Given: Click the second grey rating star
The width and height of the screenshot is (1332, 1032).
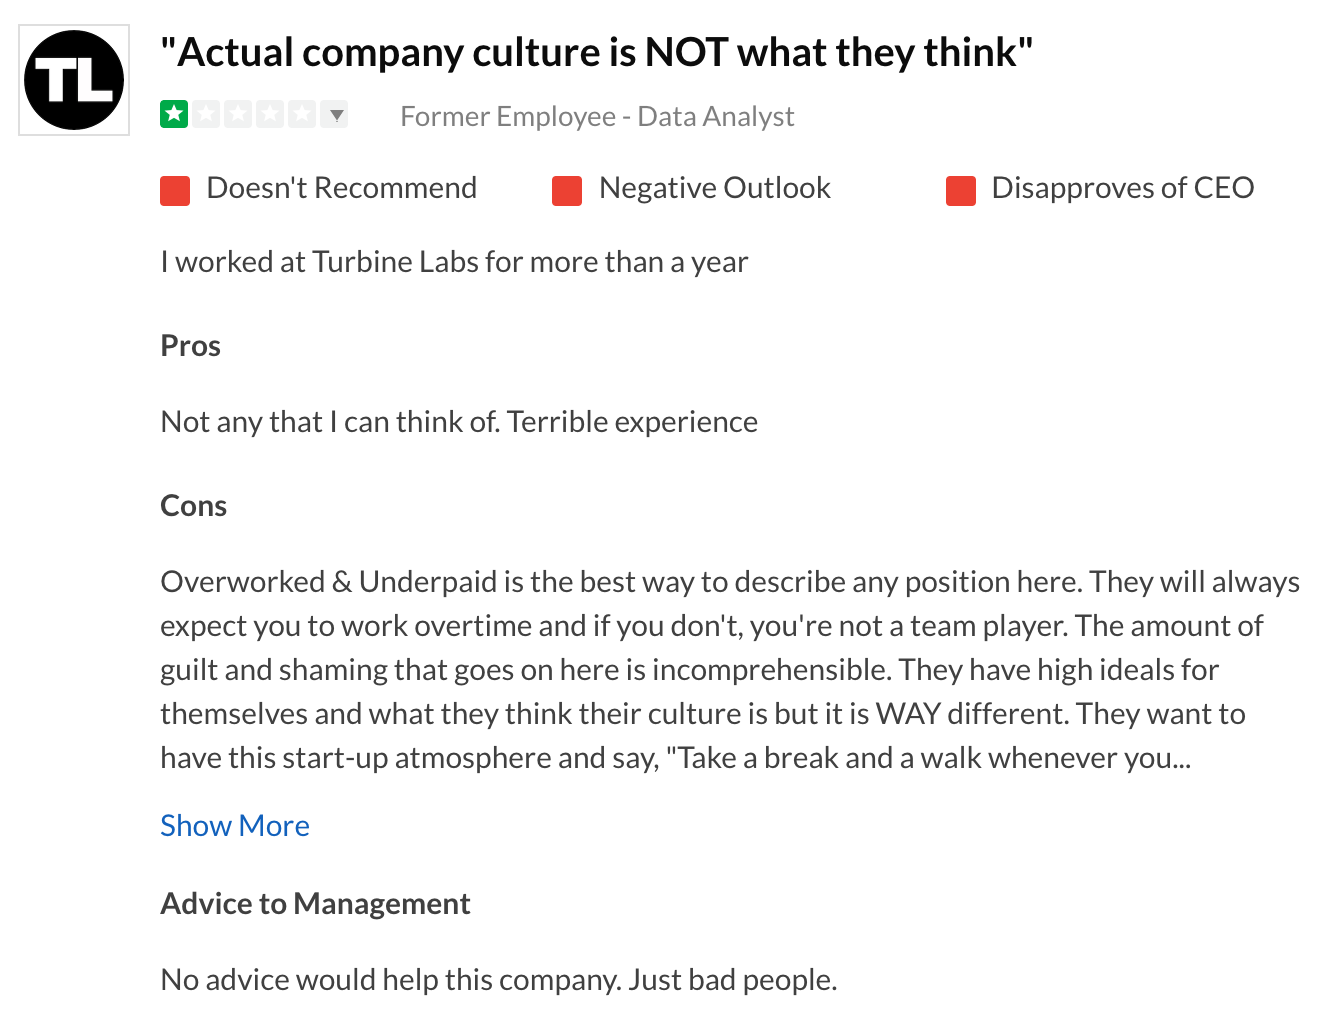Looking at the screenshot, I should click(206, 114).
